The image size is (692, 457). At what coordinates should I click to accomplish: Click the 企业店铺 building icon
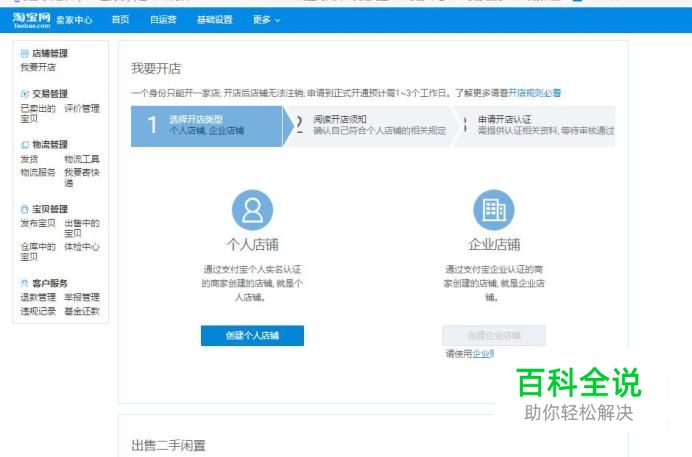coord(493,210)
